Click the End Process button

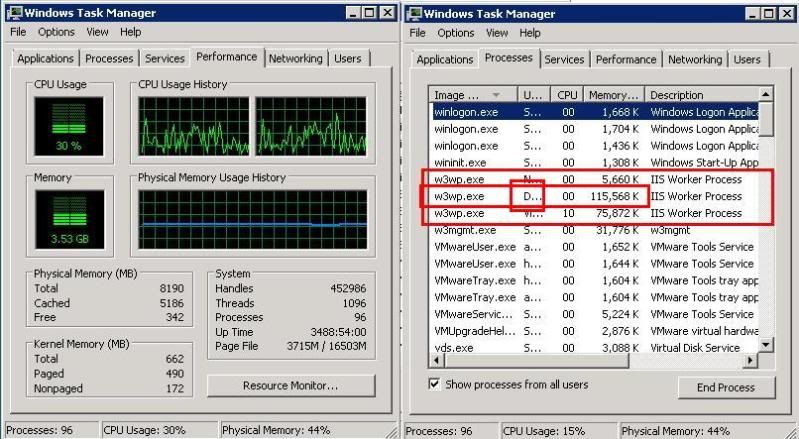pyautogui.click(x=727, y=387)
